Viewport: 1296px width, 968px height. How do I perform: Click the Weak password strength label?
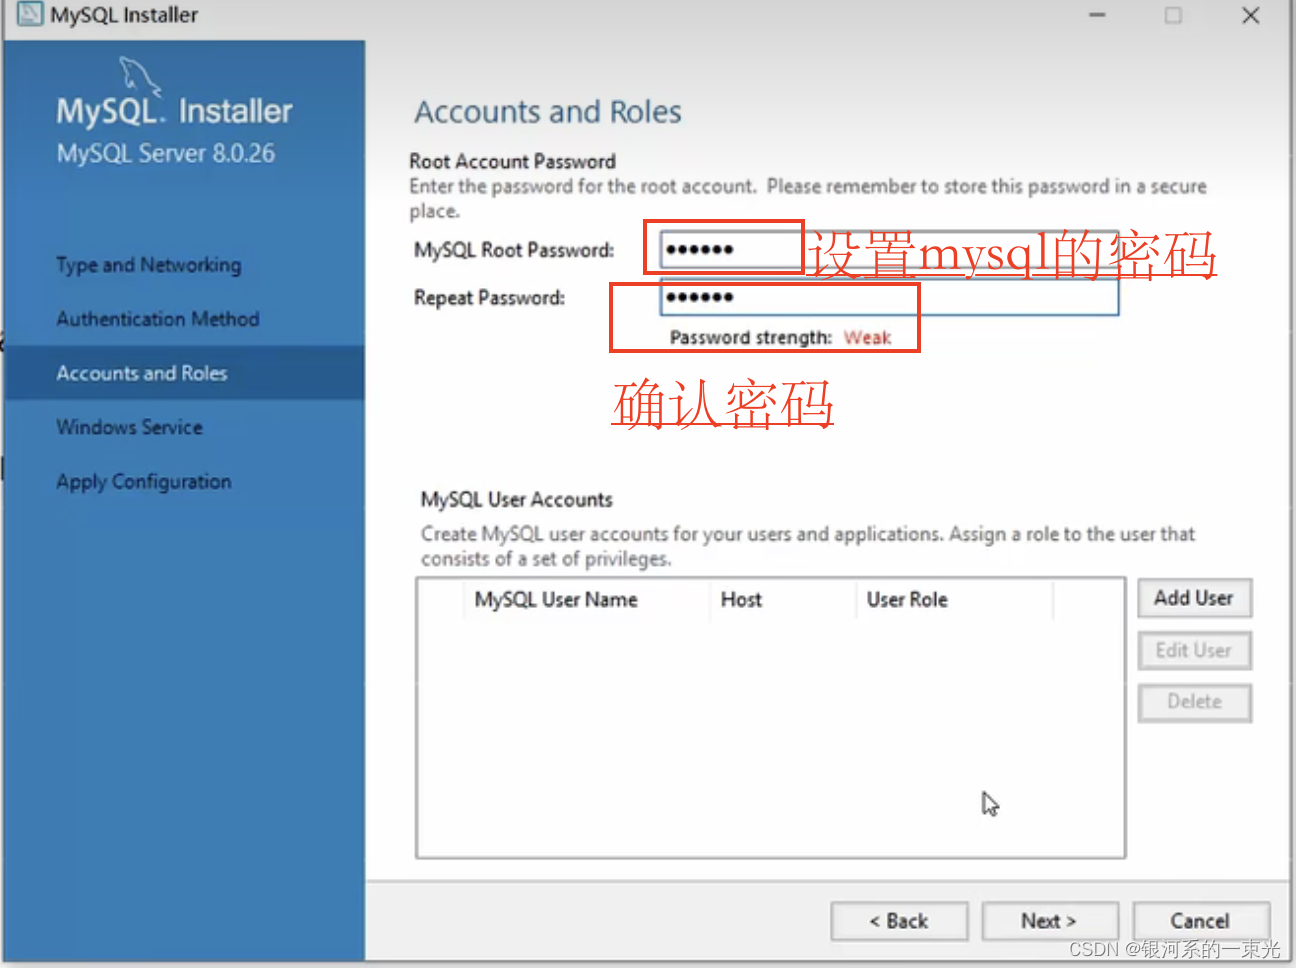tap(867, 338)
